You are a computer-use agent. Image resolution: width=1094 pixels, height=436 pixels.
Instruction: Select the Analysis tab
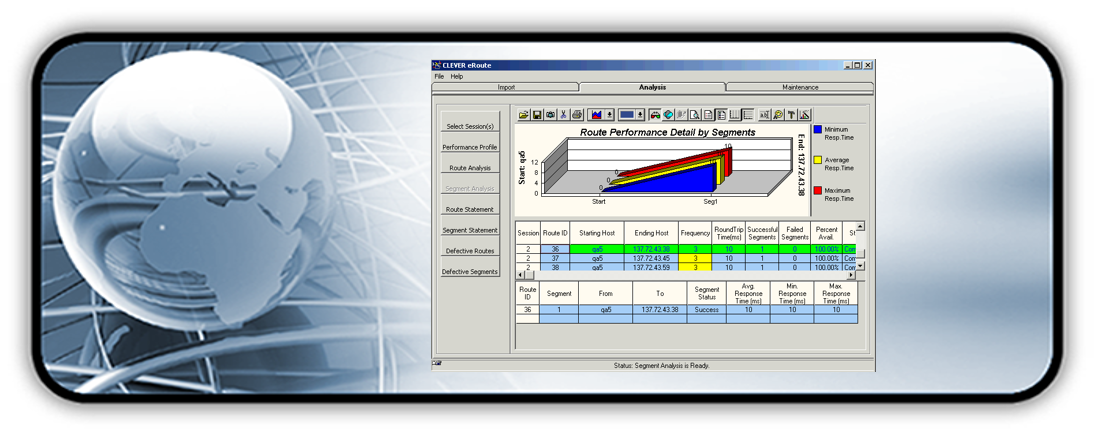(x=652, y=87)
